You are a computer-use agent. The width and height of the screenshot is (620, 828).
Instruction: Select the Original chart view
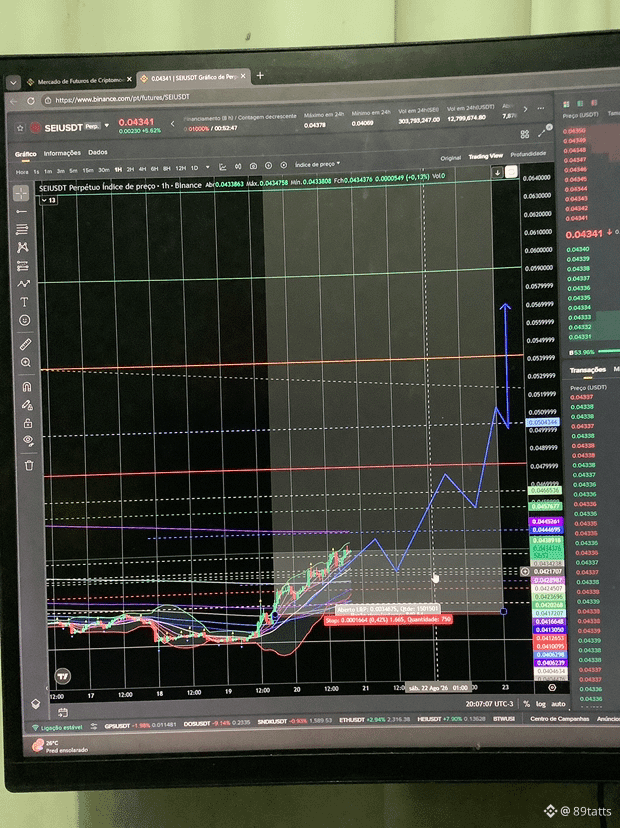tap(450, 158)
